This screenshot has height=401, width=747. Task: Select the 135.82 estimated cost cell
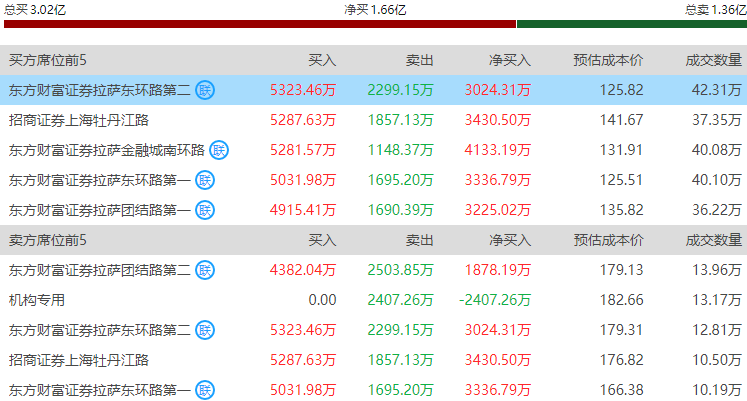[x=622, y=210]
